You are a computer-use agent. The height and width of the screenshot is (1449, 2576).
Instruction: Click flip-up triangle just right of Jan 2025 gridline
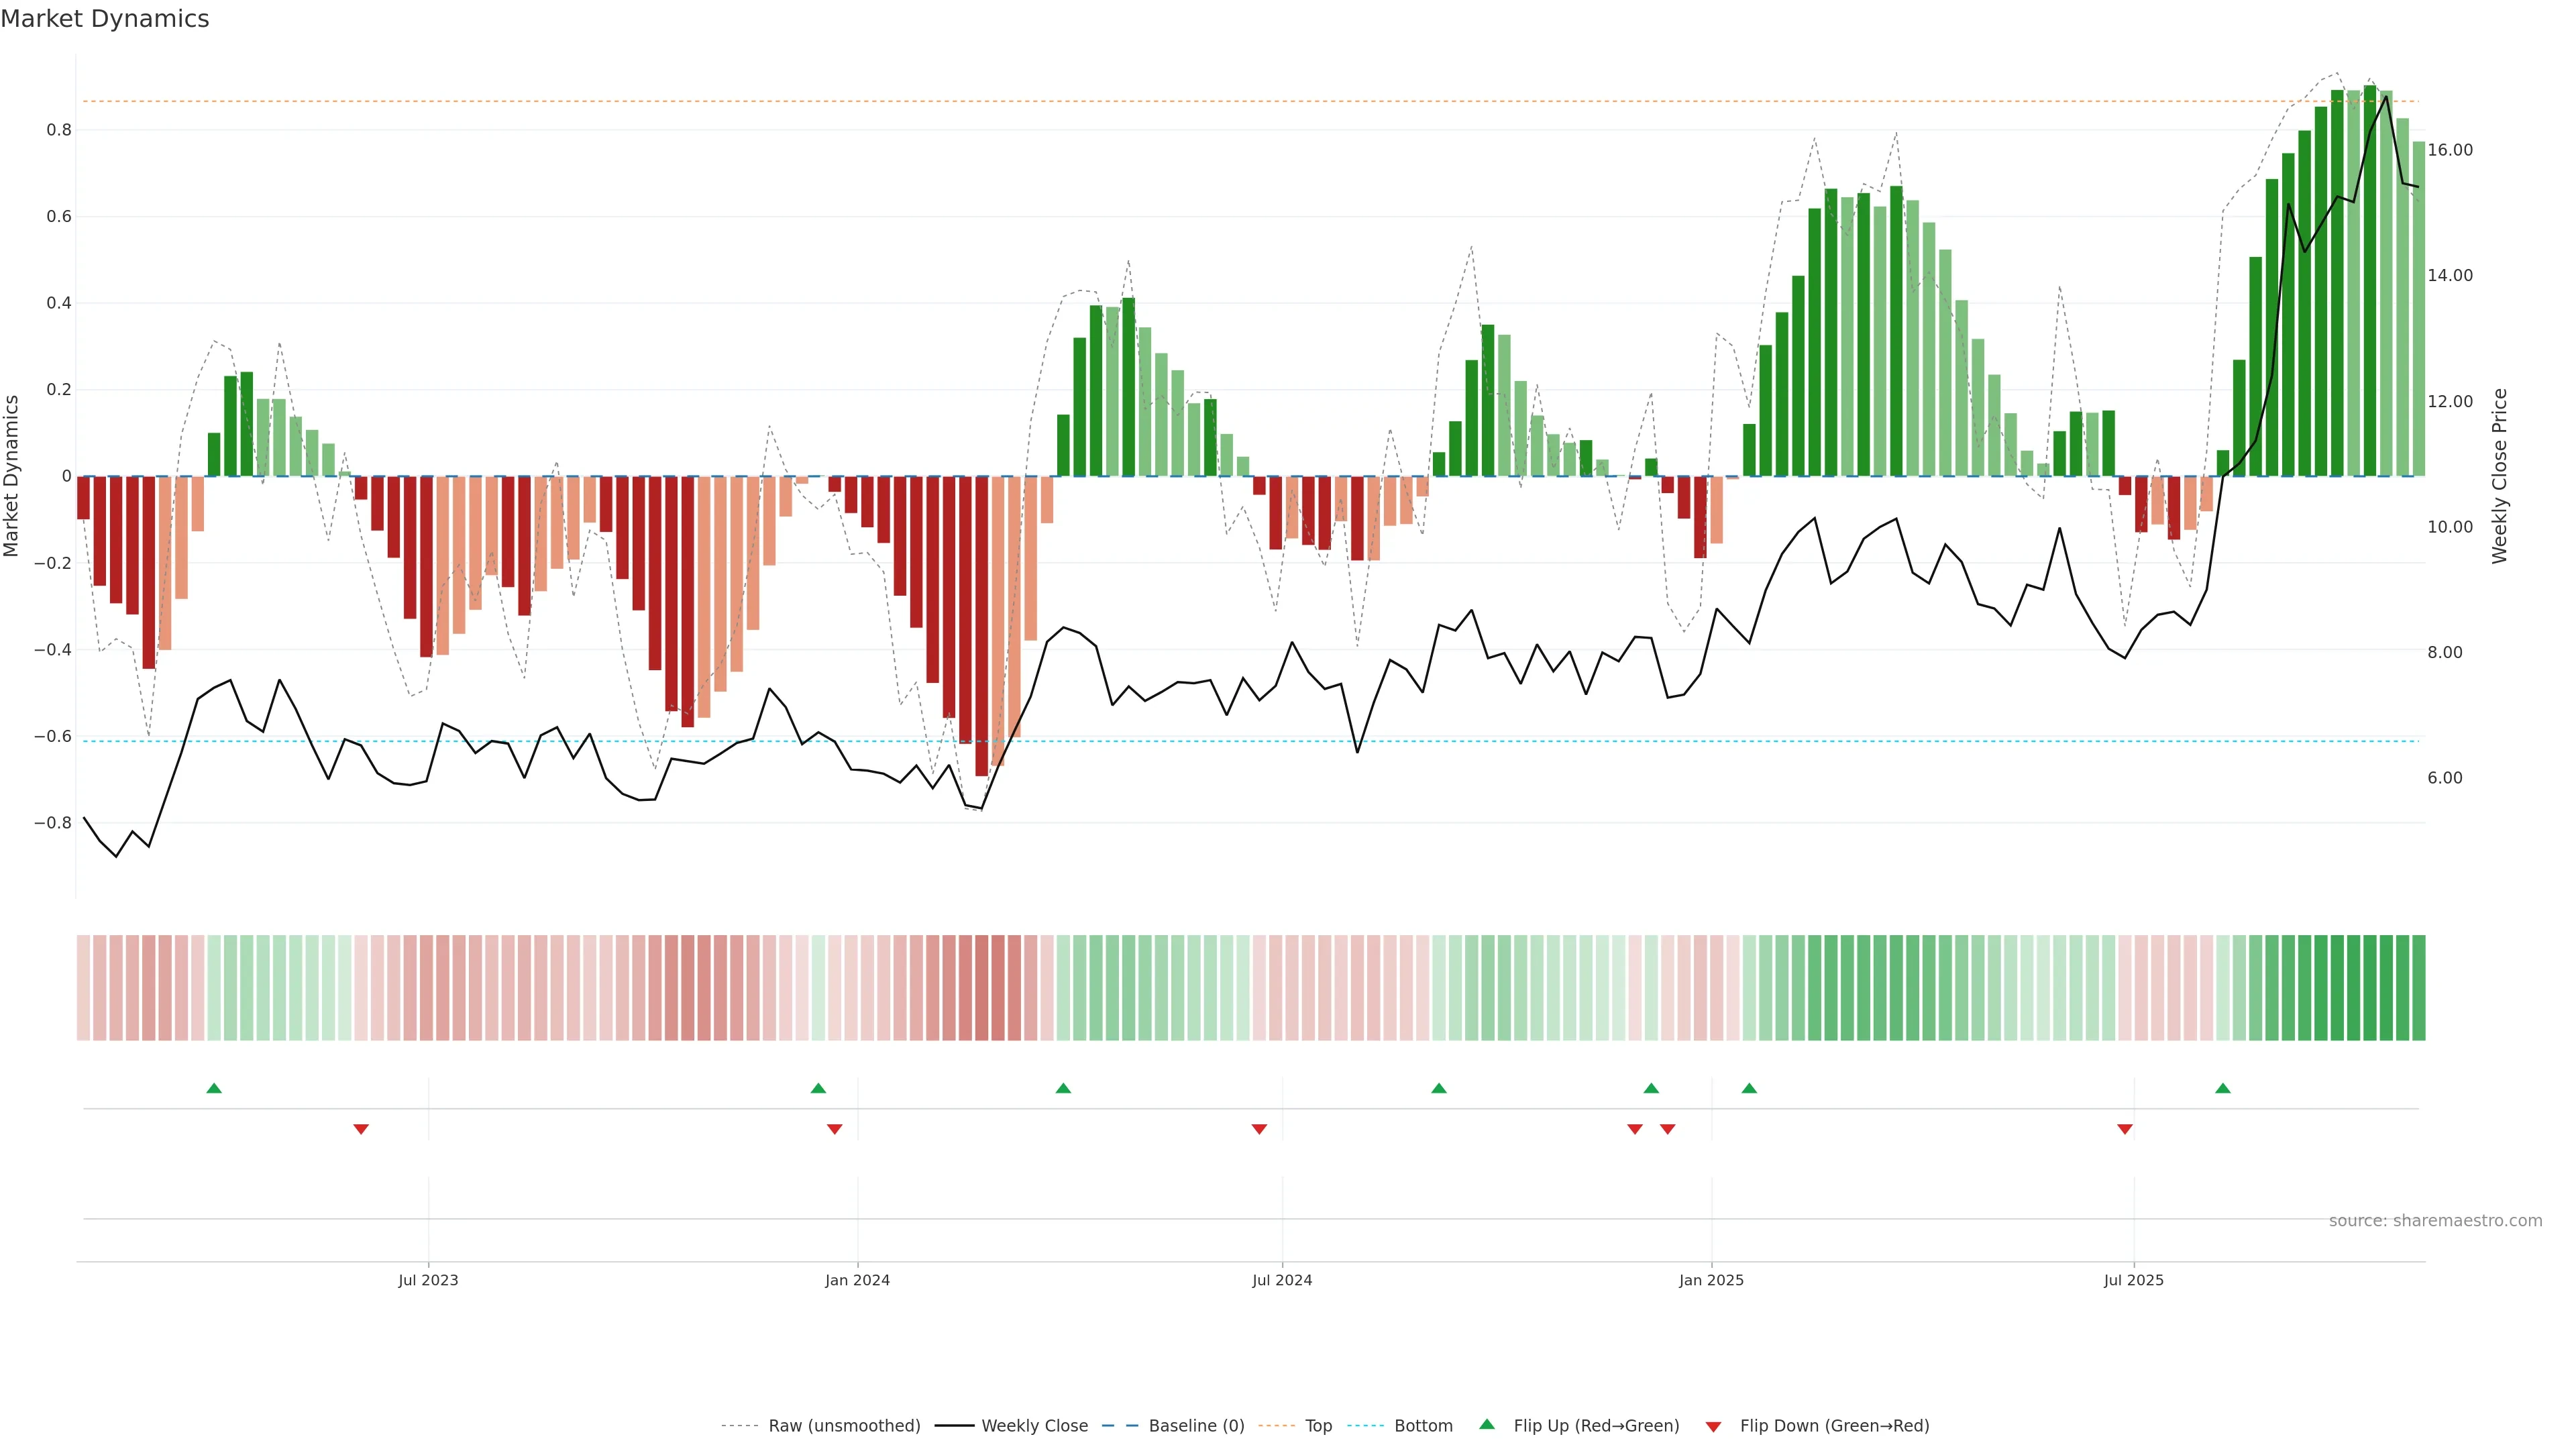[x=1749, y=1088]
